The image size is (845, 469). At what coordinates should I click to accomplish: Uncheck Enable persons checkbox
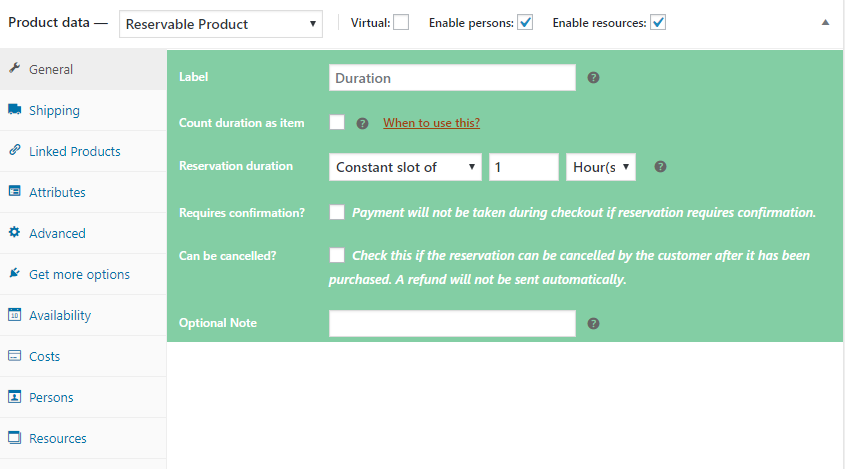(x=525, y=23)
